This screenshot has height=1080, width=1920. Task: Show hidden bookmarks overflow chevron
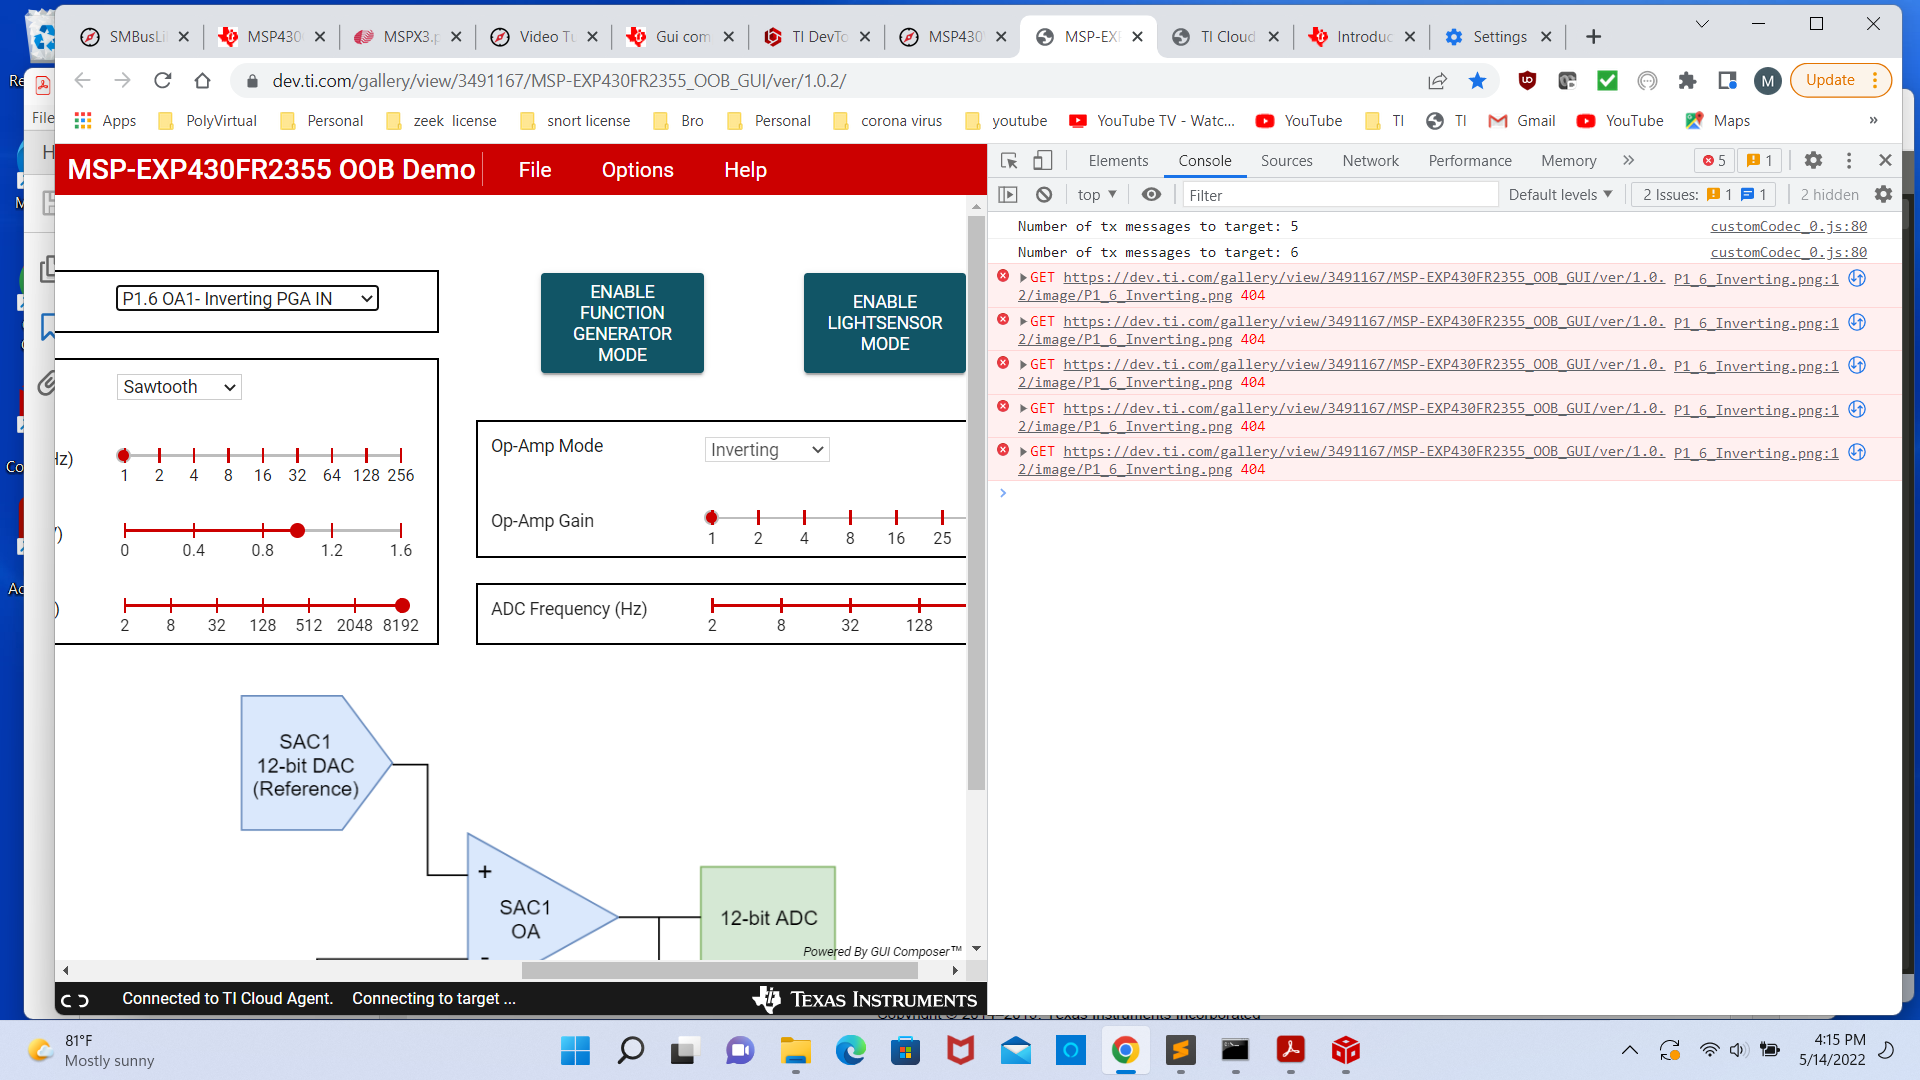(1873, 120)
